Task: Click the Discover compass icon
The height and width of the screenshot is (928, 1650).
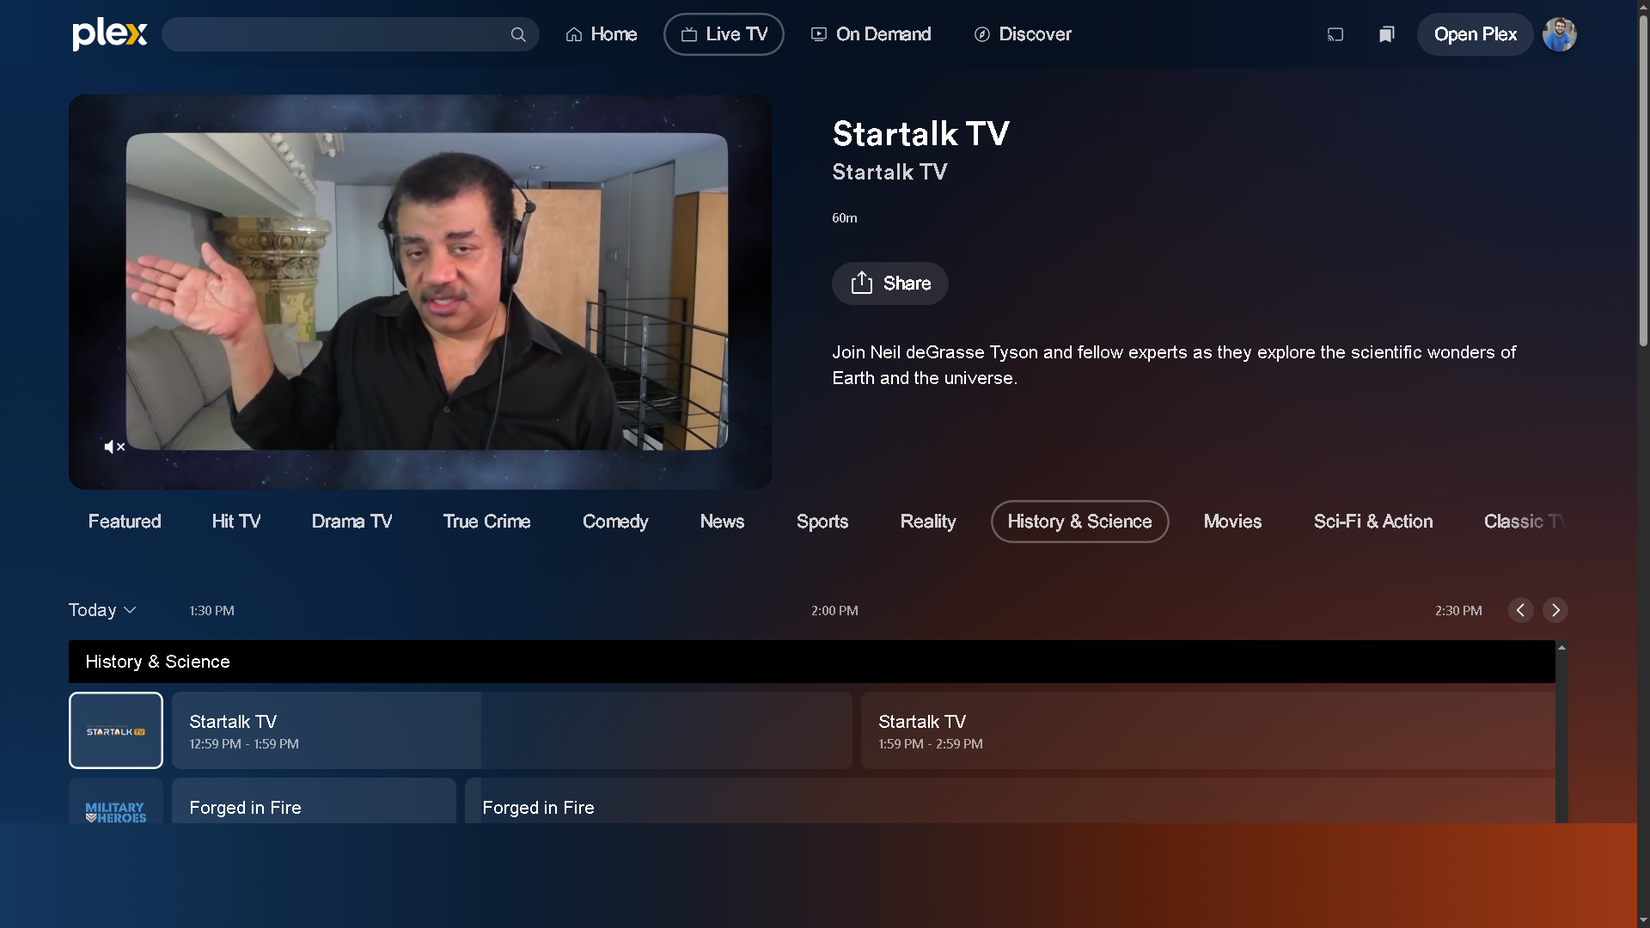Action: 981,33
